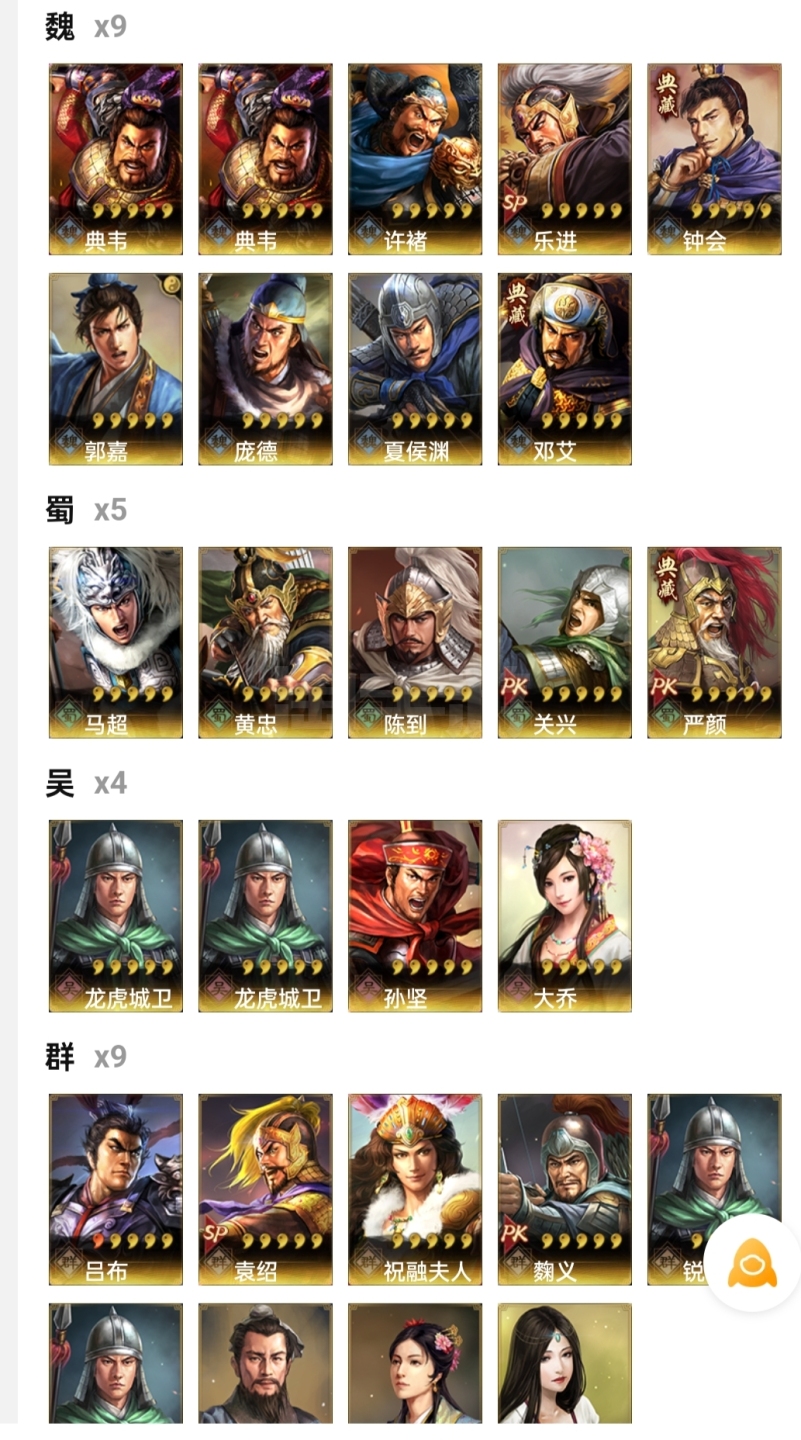
Task: Open the PK 麴义 card
Action: pyautogui.click(x=565, y=1189)
